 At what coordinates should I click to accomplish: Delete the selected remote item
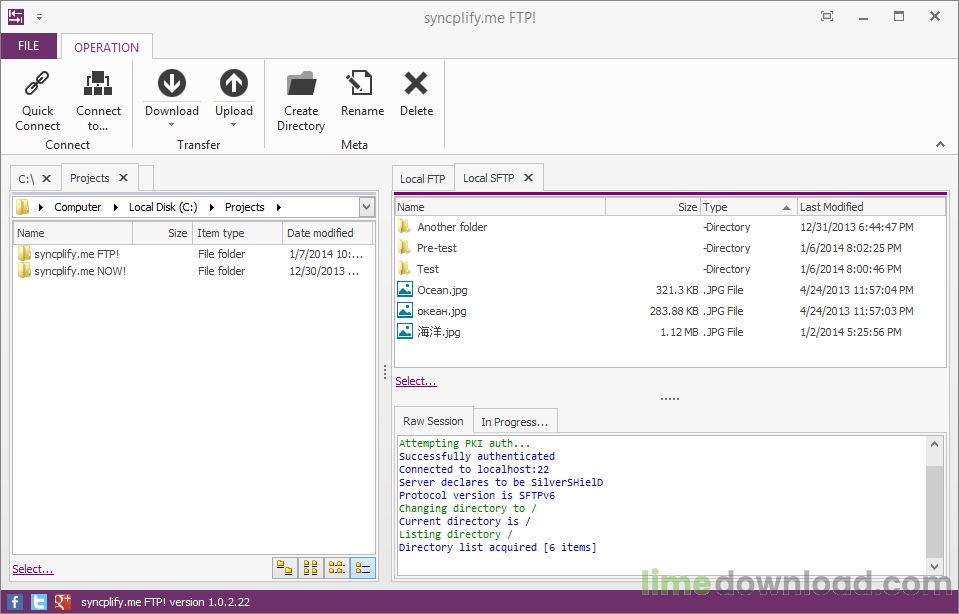416,100
